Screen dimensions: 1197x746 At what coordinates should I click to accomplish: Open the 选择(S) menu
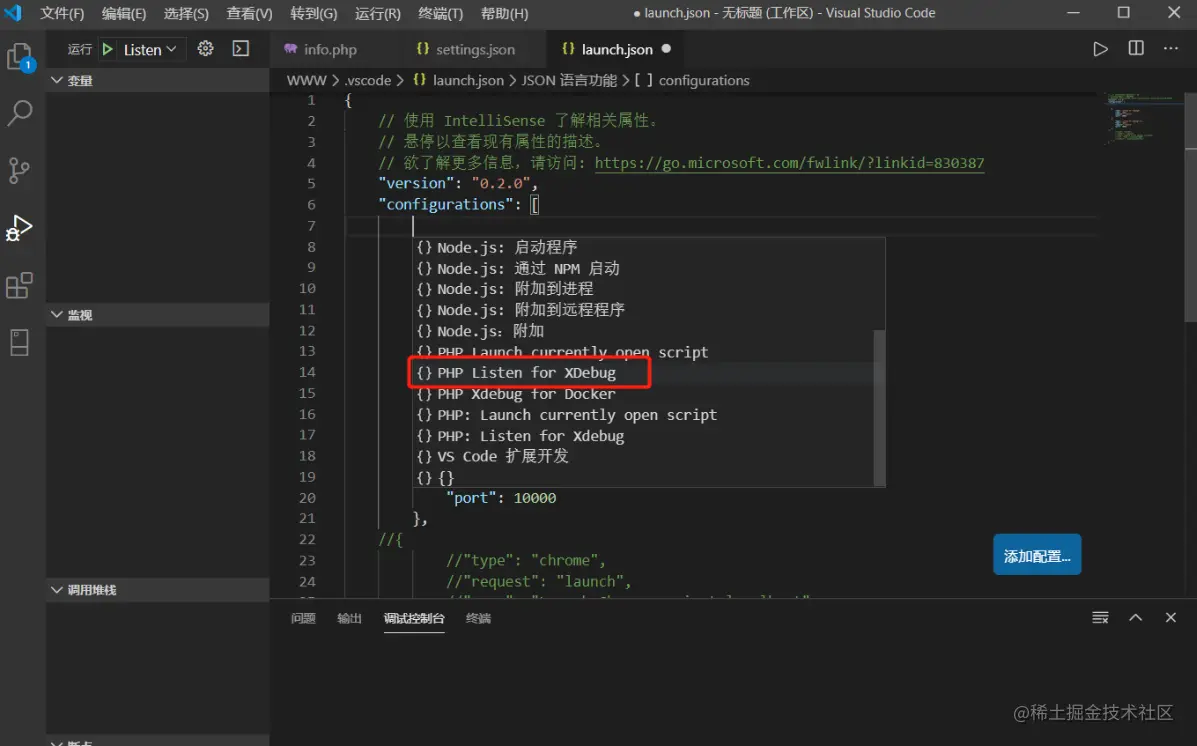(x=186, y=13)
